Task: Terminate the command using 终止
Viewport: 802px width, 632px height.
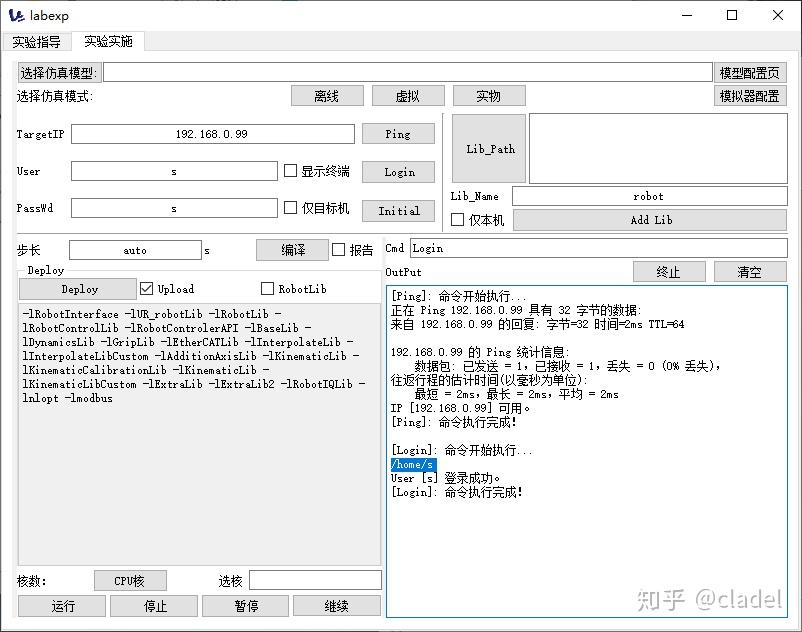Action: 669,271
